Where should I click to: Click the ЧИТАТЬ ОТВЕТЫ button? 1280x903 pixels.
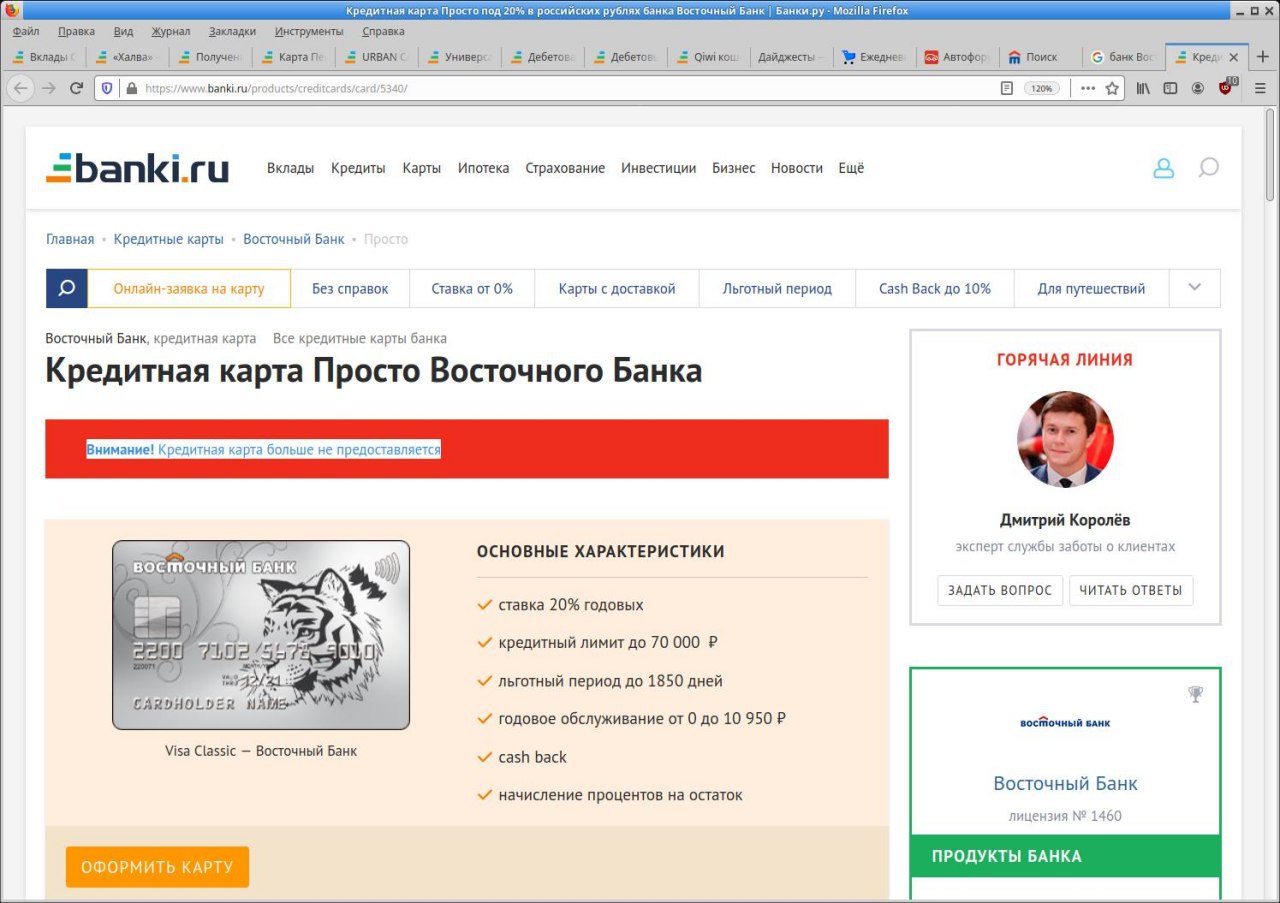point(1131,590)
